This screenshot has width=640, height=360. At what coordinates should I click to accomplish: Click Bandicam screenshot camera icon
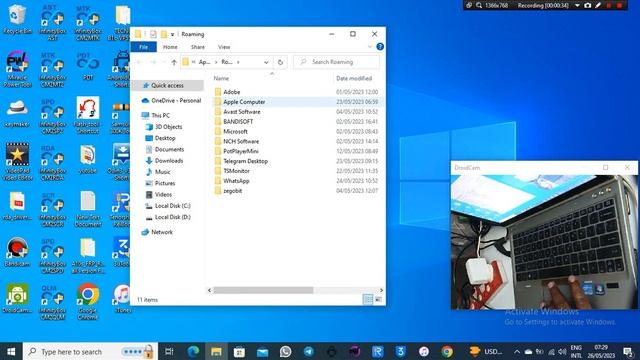[587, 5]
